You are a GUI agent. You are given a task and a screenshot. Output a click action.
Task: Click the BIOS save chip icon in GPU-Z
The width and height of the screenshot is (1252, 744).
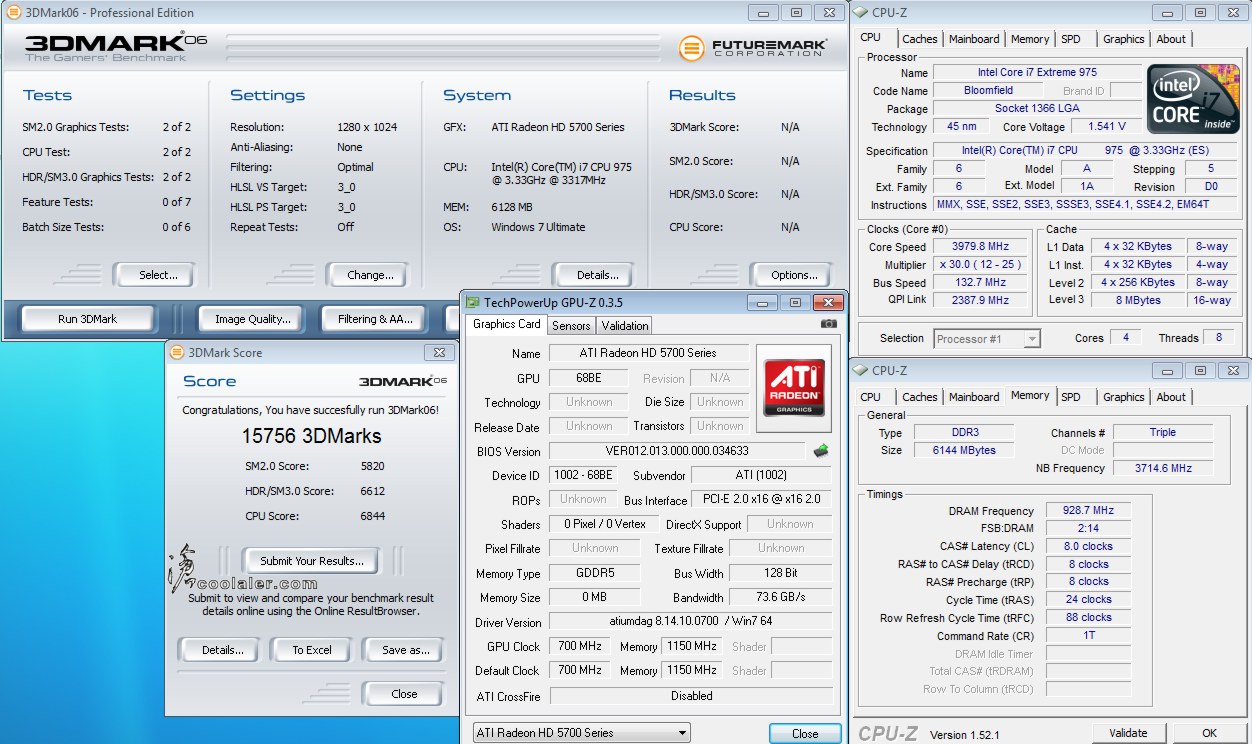click(x=821, y=451)
